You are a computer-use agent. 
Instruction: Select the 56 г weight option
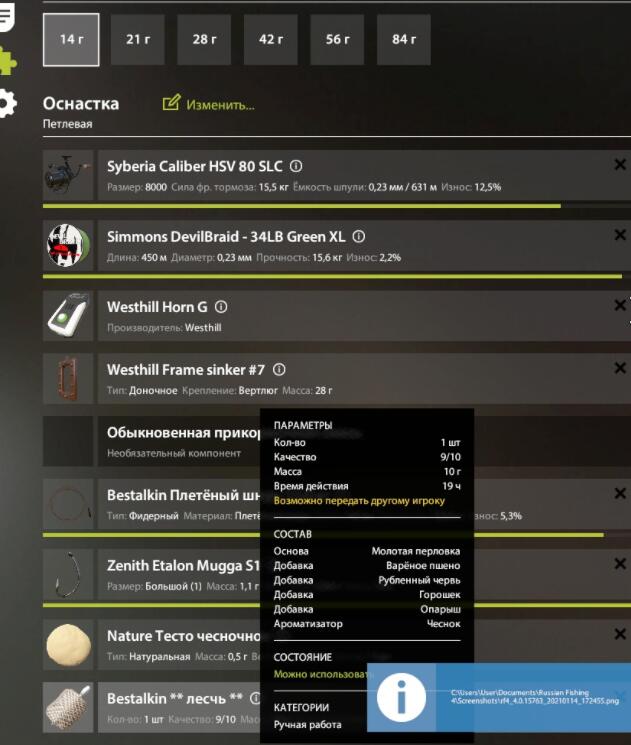click(x=337, y=39)
